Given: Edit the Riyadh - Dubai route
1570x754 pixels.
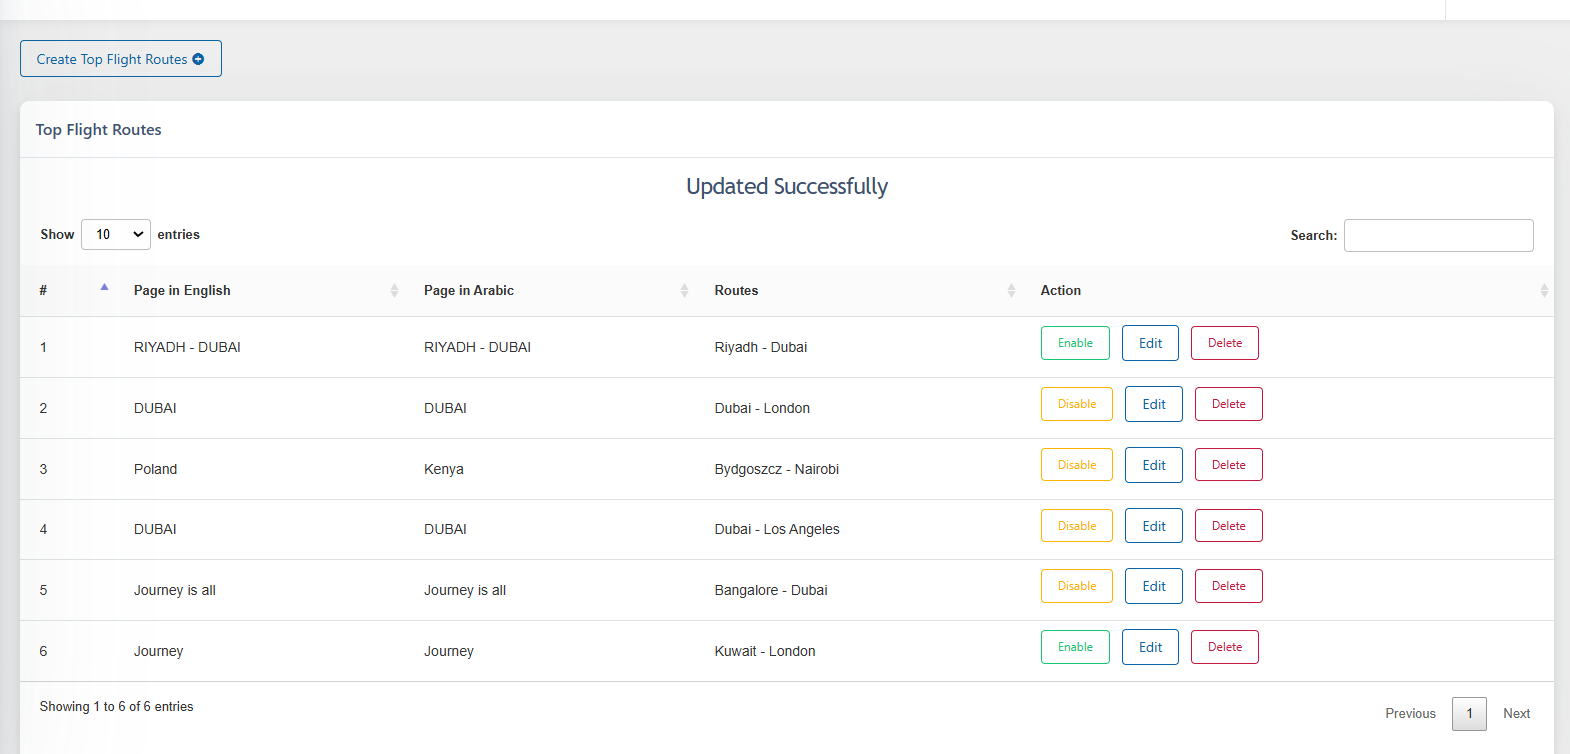Looking at the screenshot, I should 1150,343.
